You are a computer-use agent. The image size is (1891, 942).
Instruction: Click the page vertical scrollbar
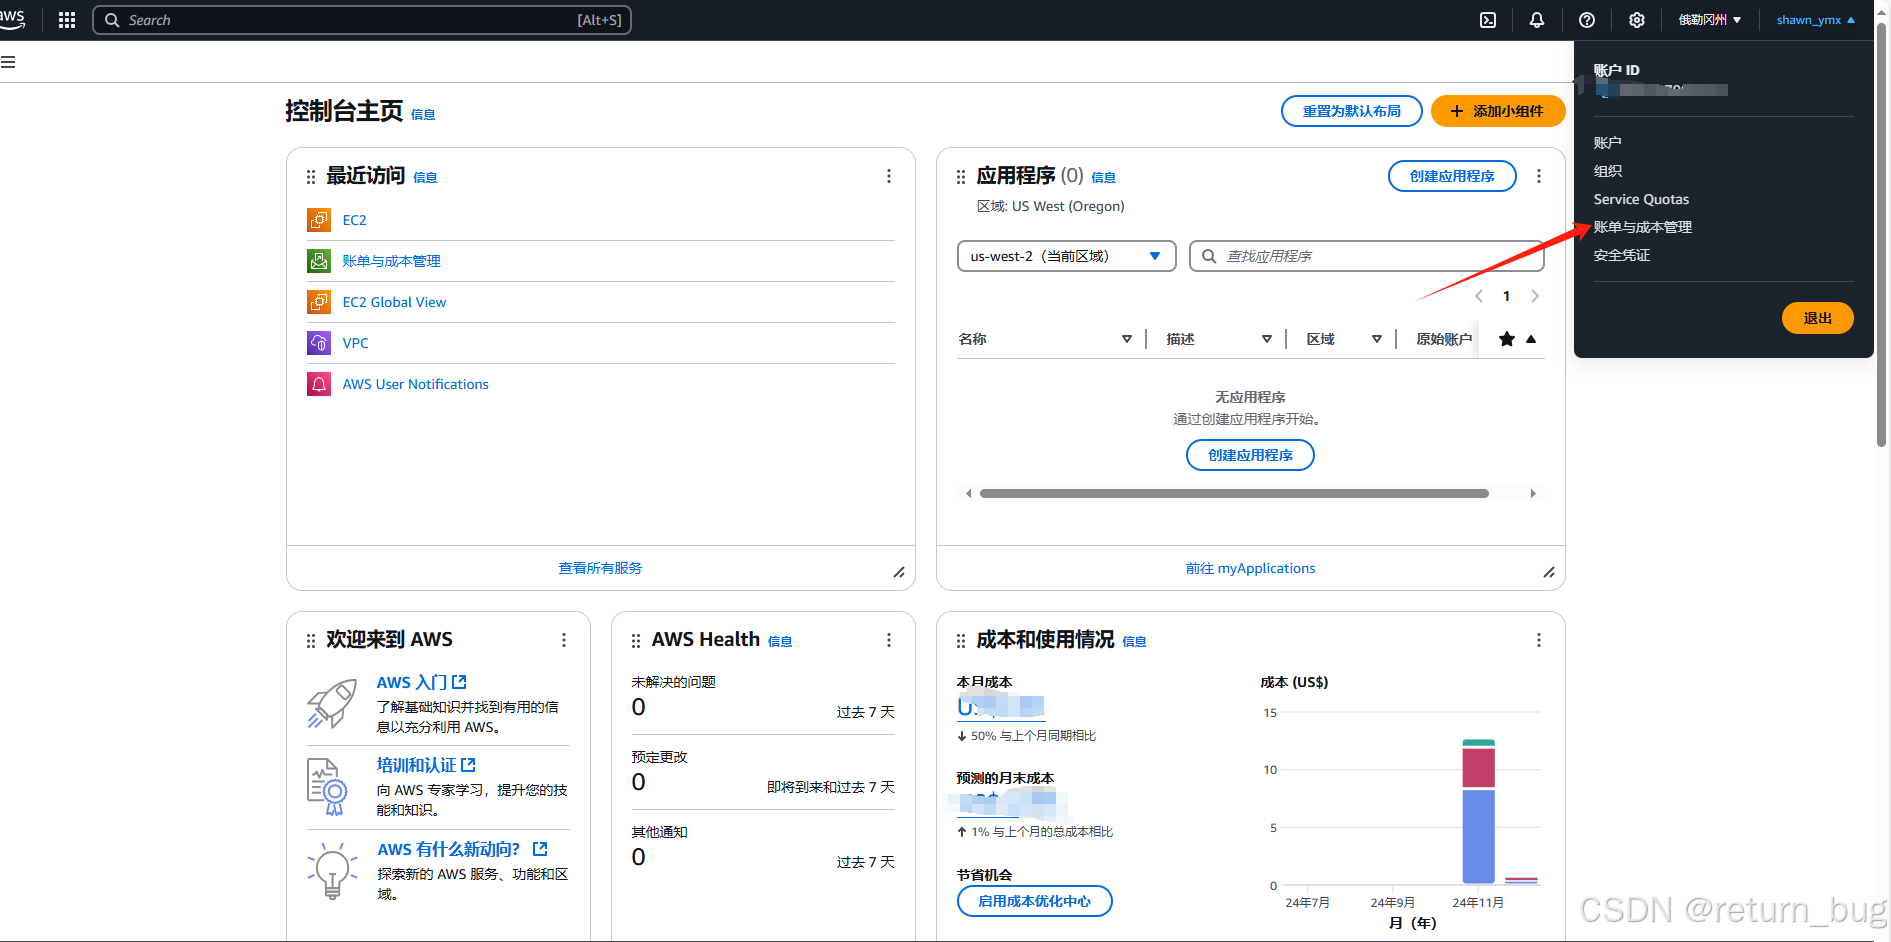(1881, 235)
